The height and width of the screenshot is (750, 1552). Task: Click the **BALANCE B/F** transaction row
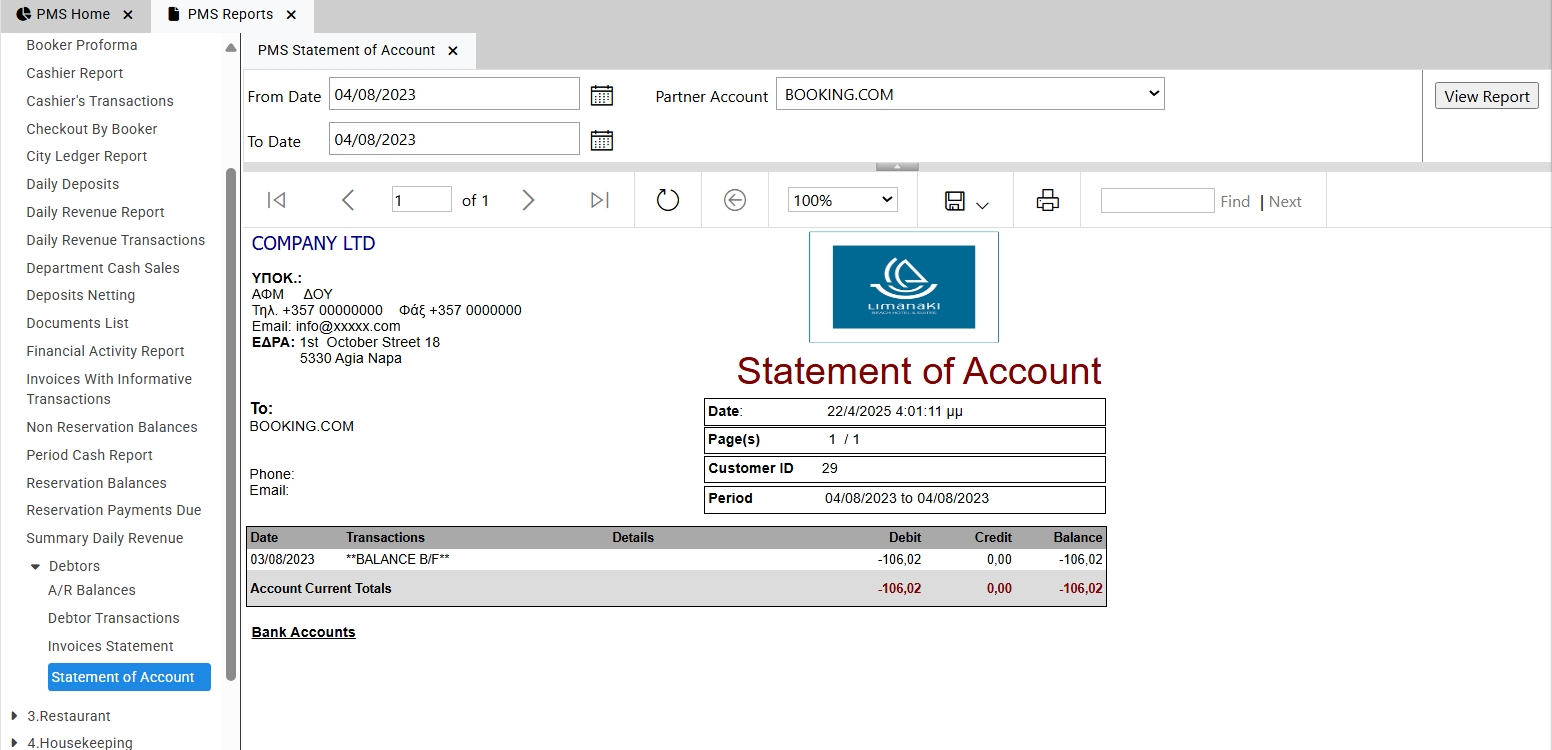coord(676,559)
